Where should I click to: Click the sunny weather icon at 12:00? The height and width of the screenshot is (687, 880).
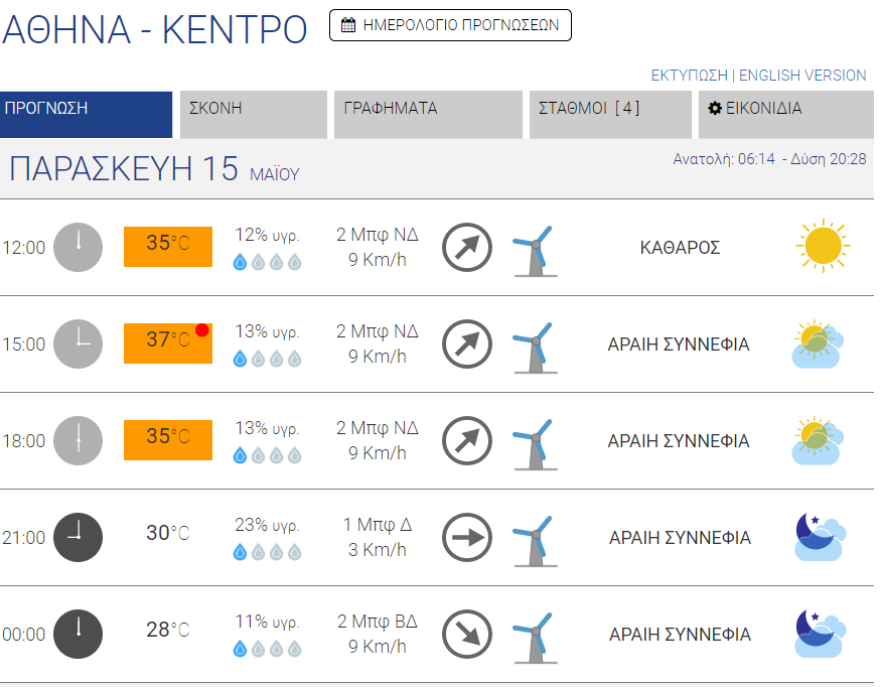click(x=822, y=246)
